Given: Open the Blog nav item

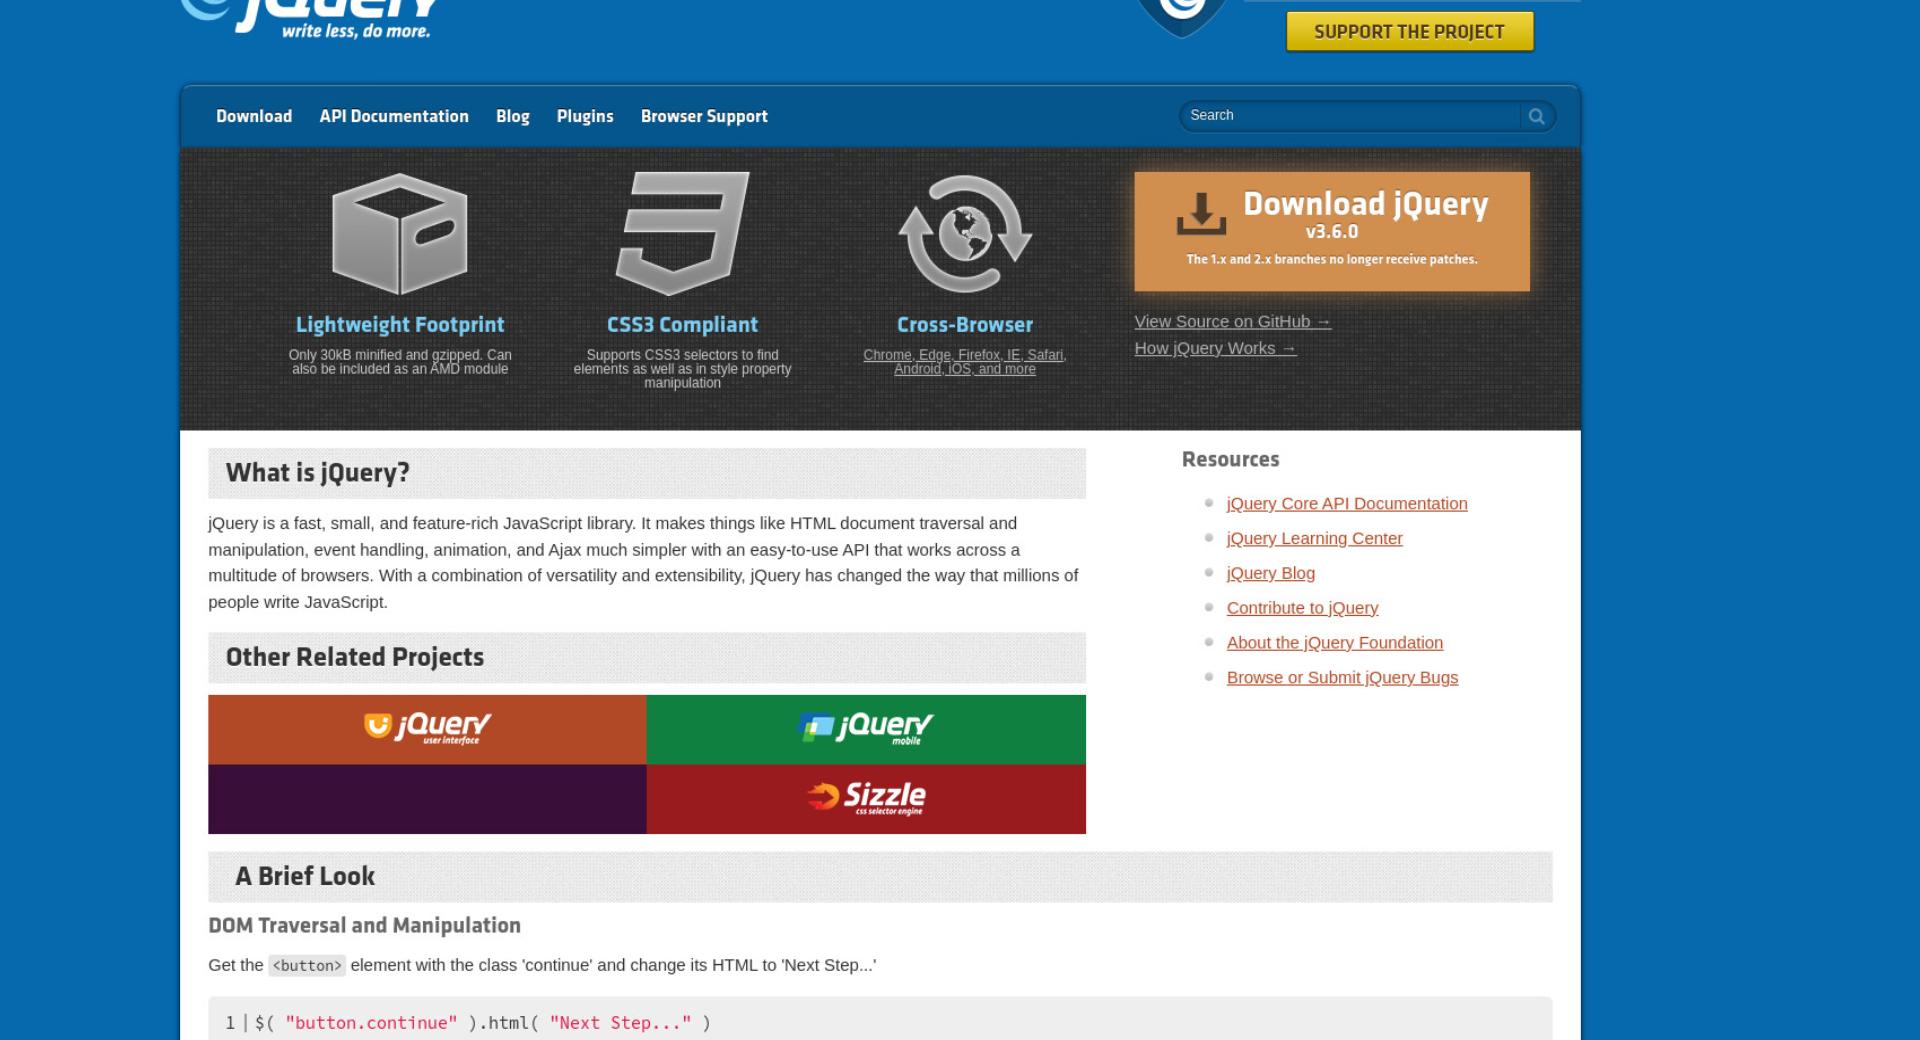Looking at the screenshot, I should coord(513,116).
